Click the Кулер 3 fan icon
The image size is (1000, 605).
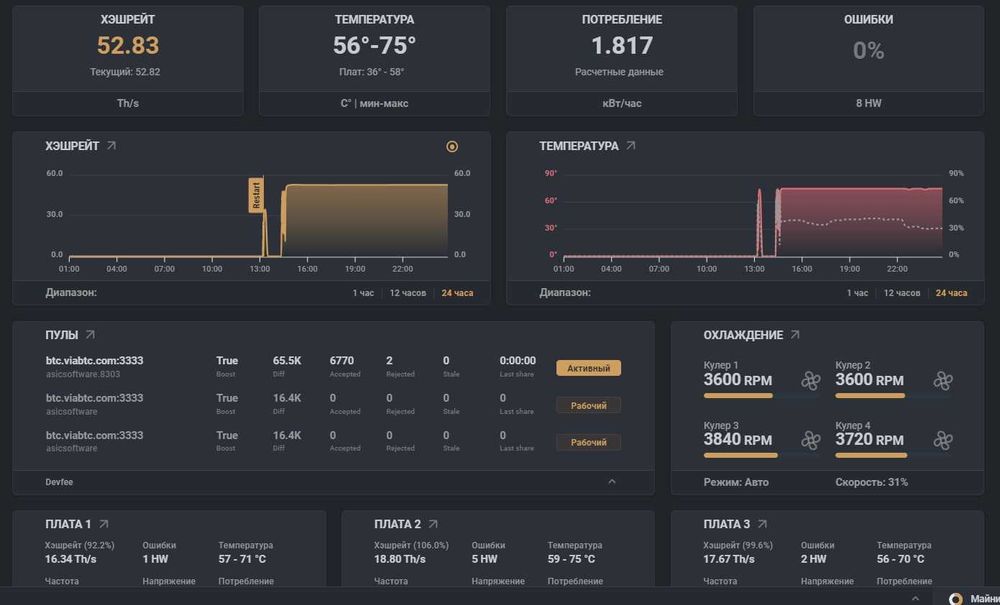click(811, 440)
